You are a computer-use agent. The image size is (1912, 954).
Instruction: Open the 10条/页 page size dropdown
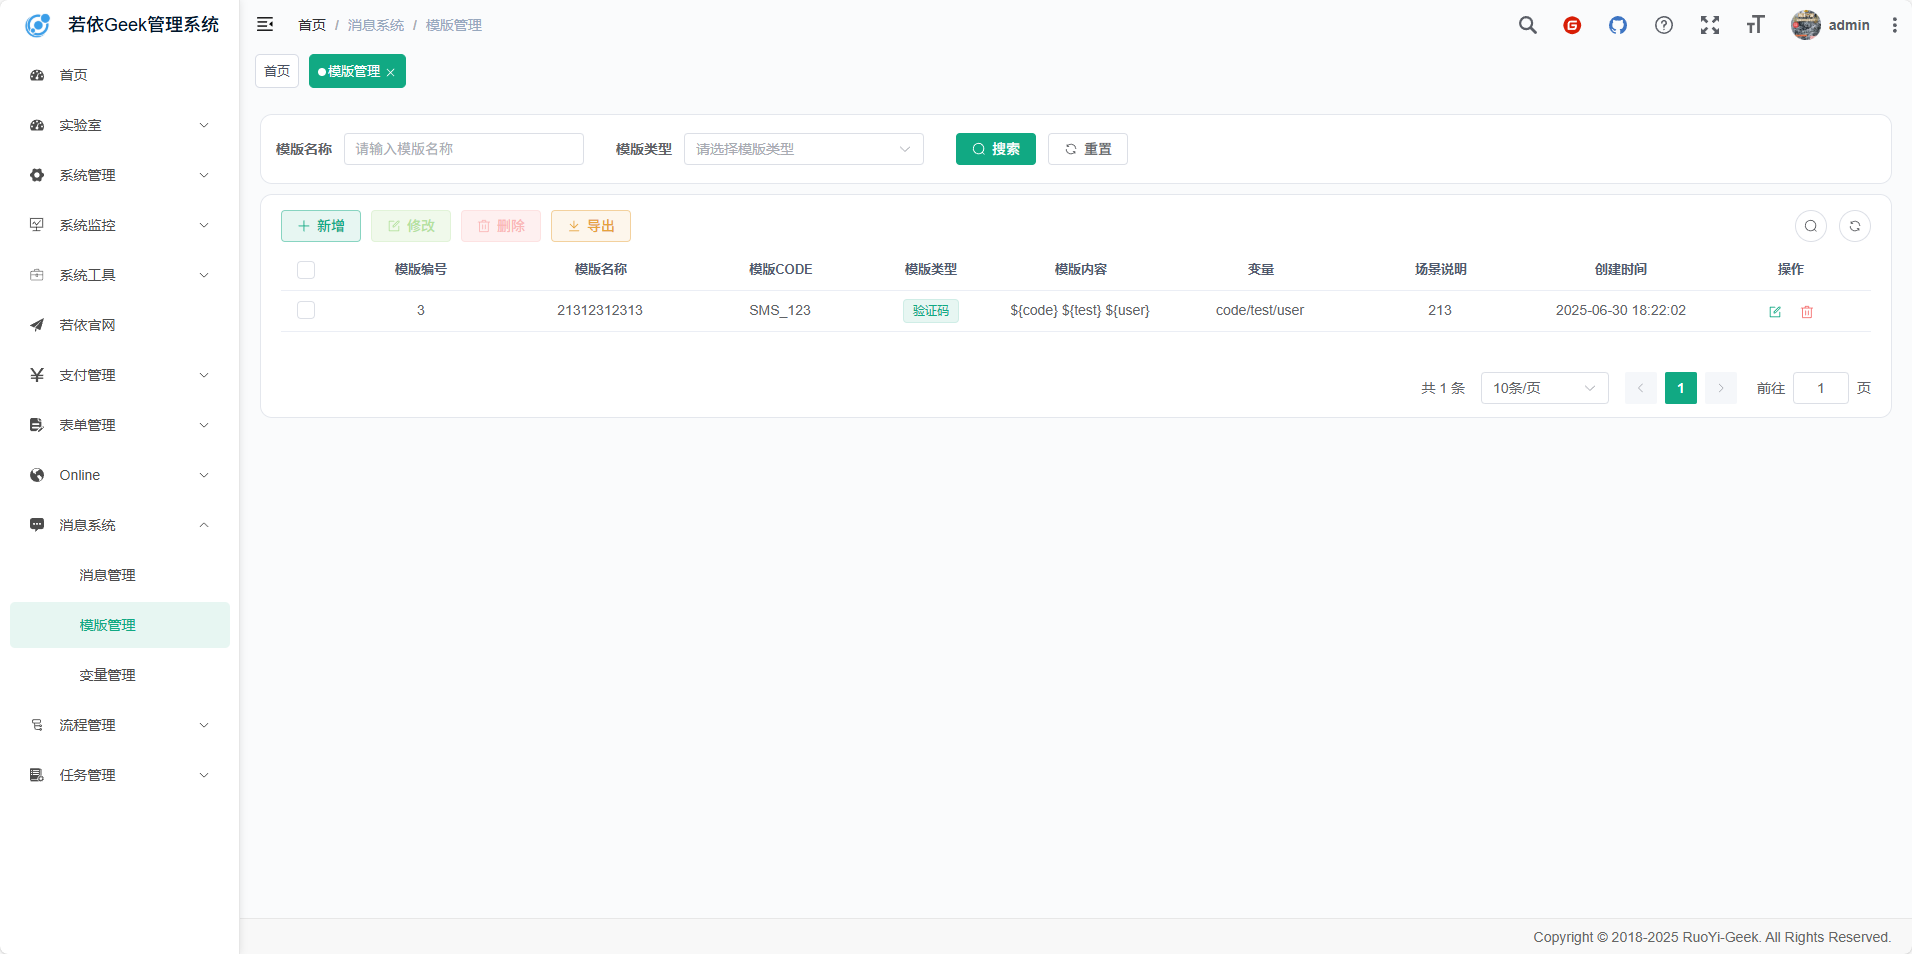click(x=1543, y=388)
